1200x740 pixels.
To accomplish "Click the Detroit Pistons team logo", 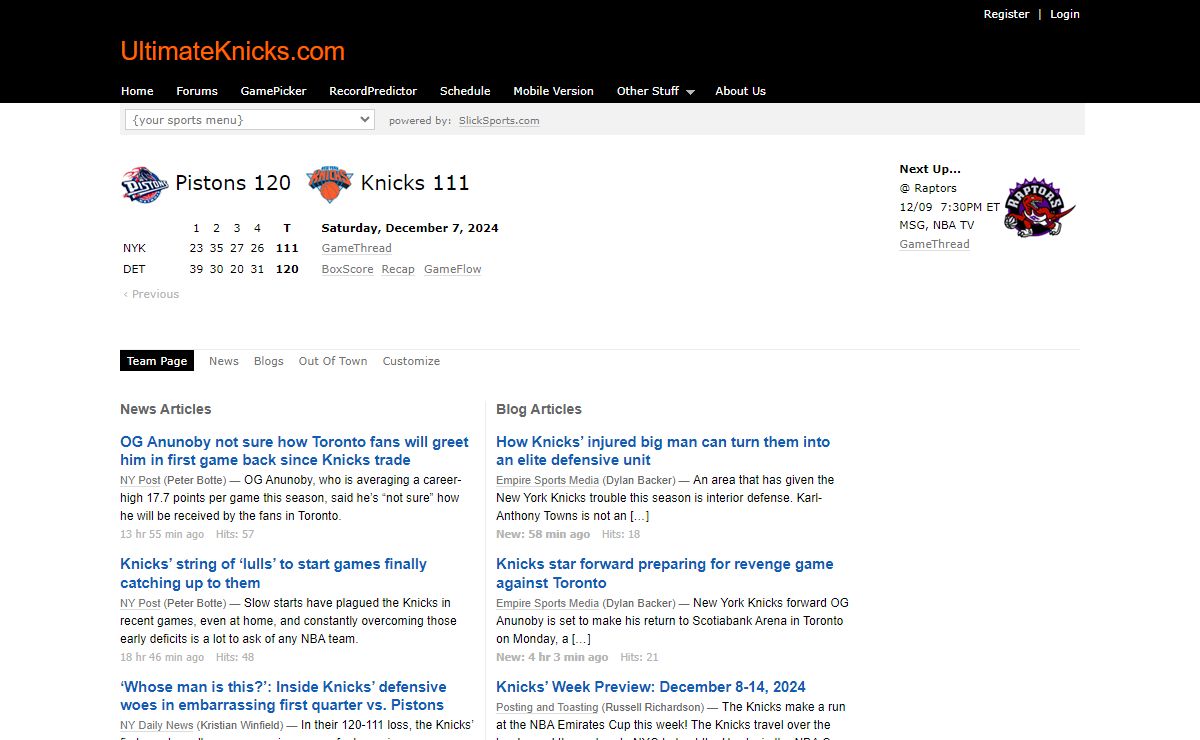I will 145,184.
